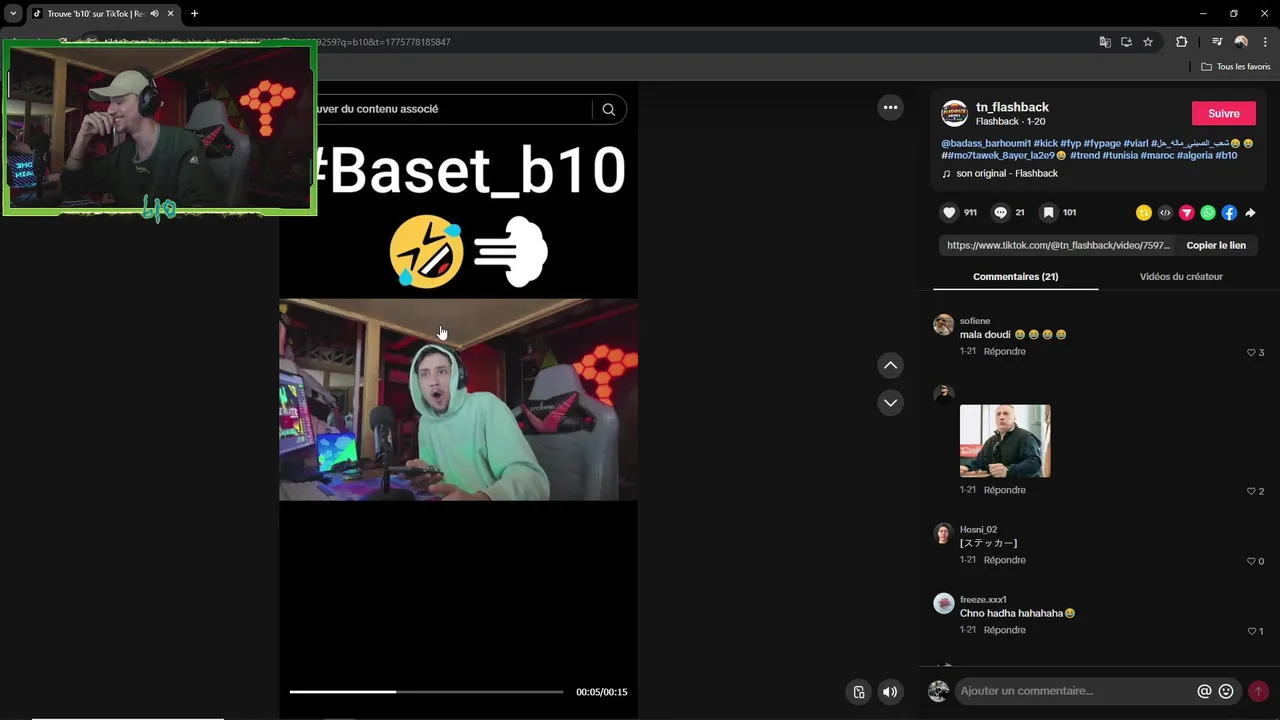Open a new browser tab
Viewport: 1280px width, 720px height.
tap(194, 13)
